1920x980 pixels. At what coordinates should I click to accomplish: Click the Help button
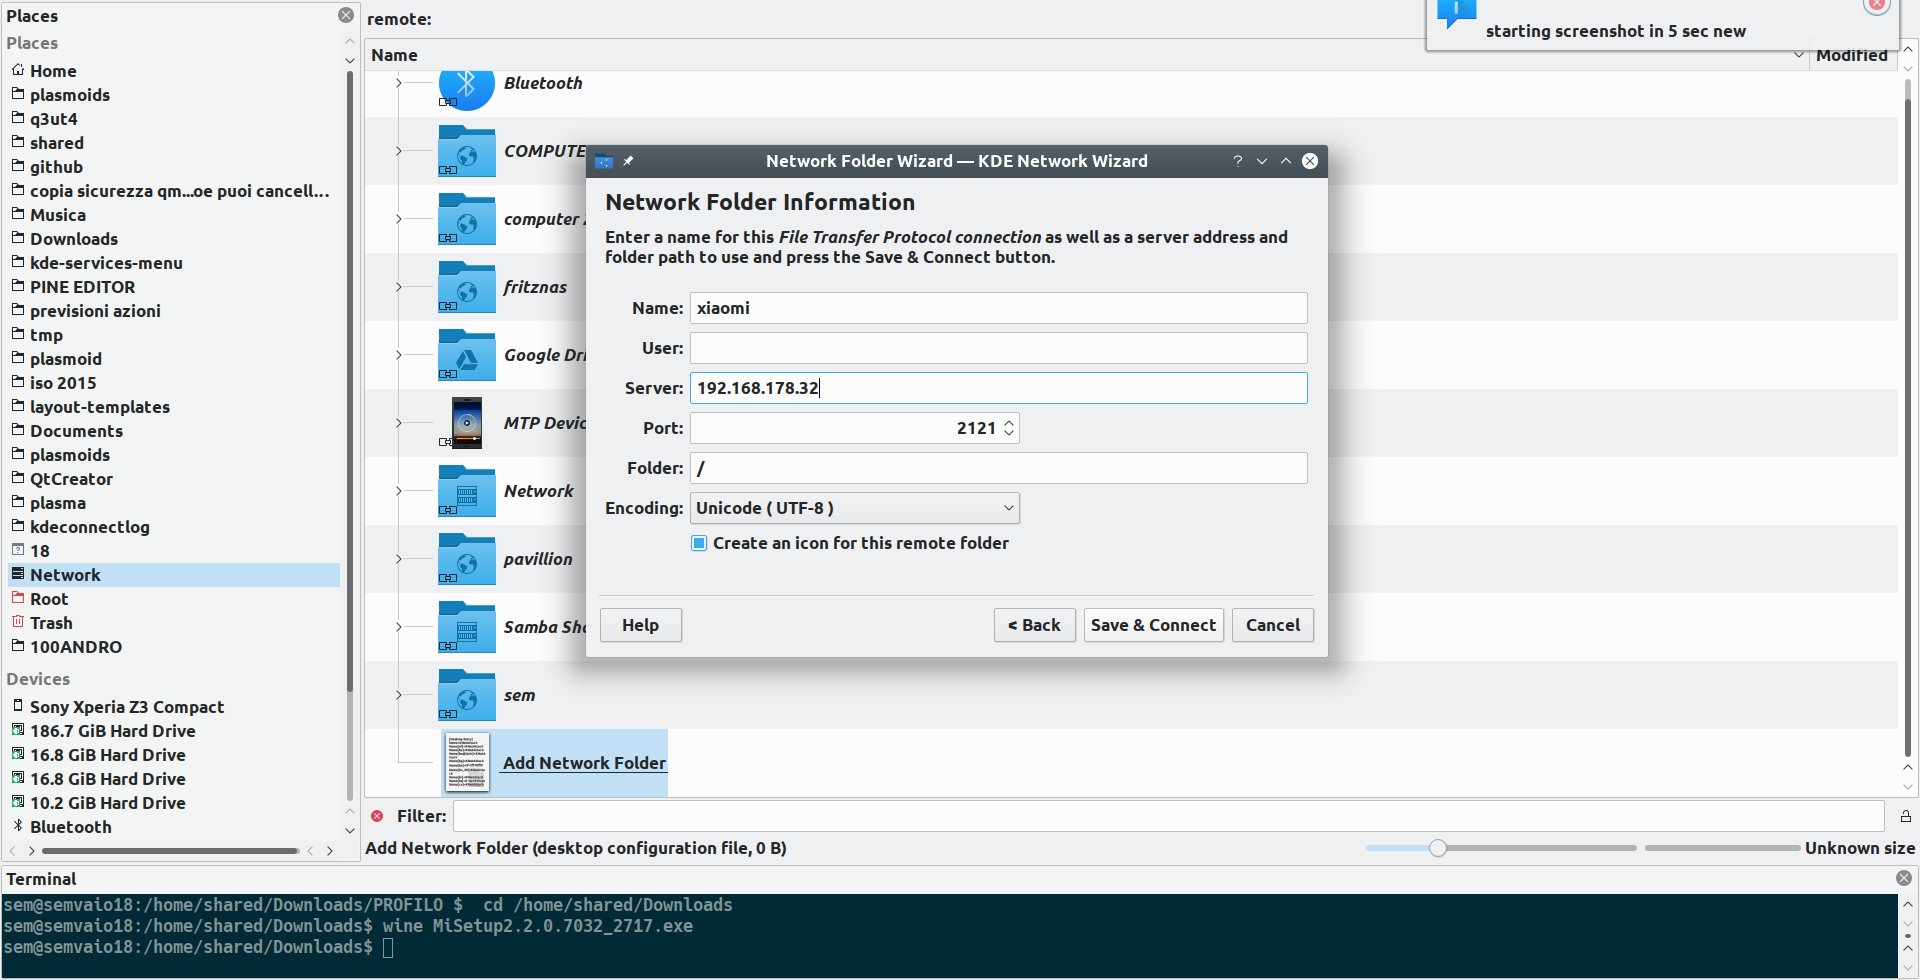point(641,625)
